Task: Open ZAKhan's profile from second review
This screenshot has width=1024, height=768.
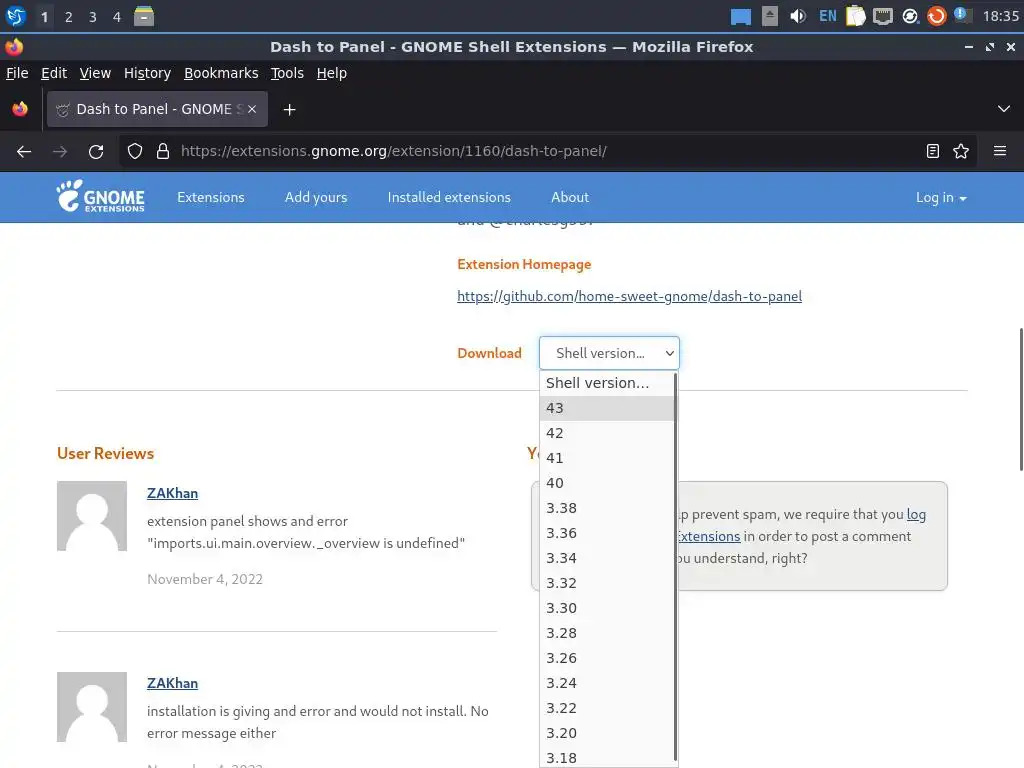Action: pyautogui.click(x=172, y=683)
